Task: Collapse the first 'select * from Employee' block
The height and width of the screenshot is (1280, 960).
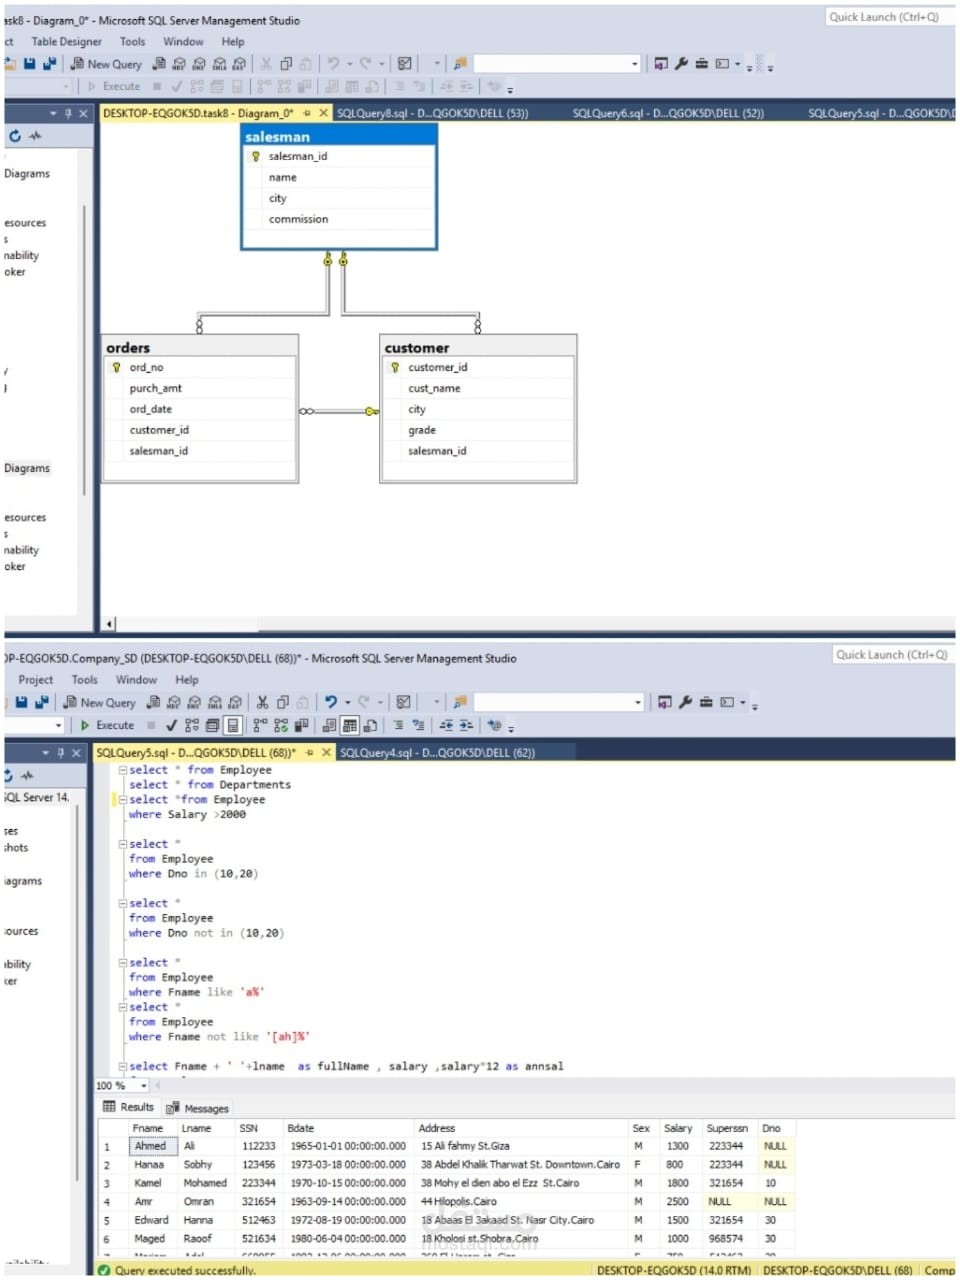Action: [x=122, y=770]
